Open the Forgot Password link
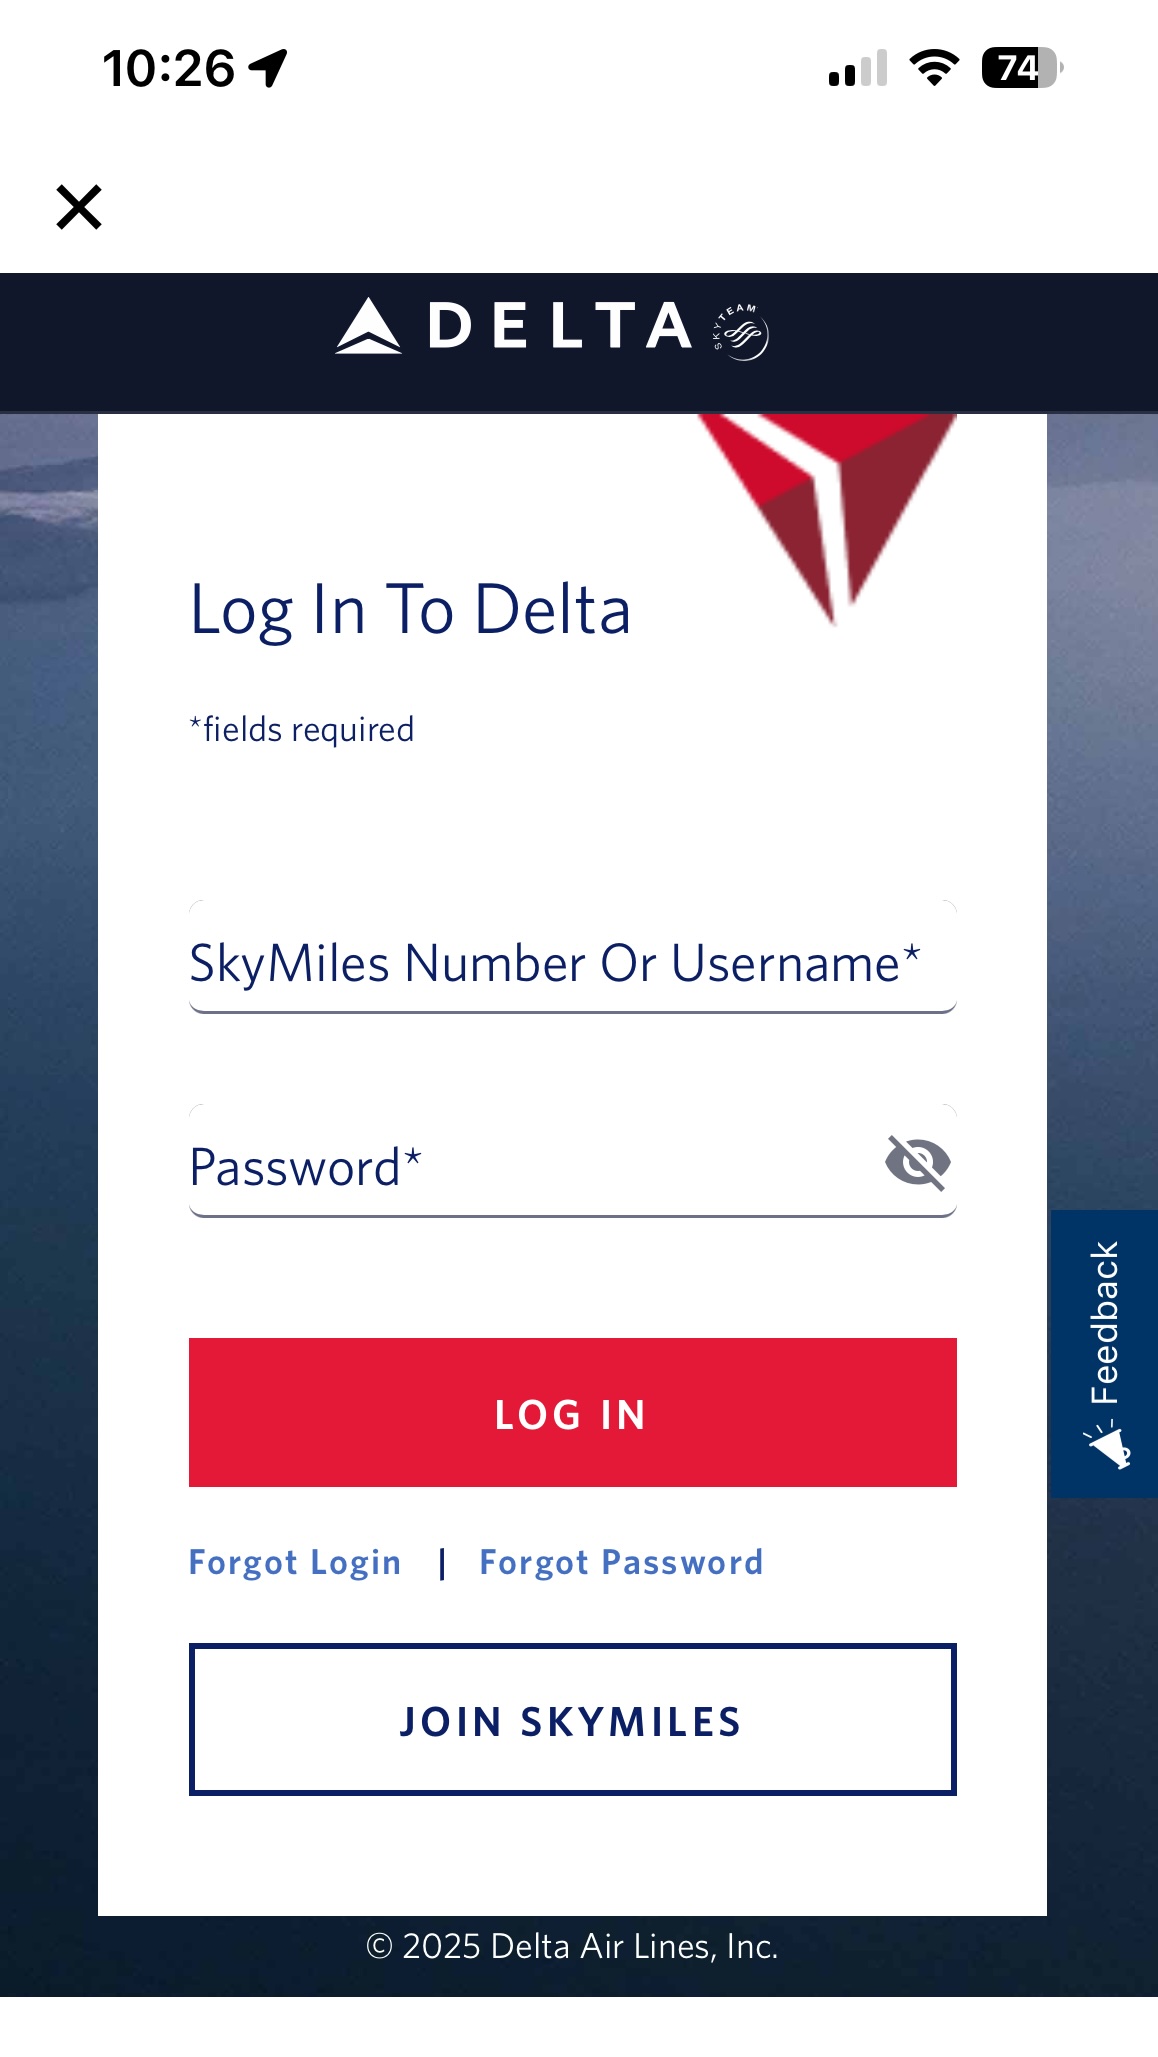The image size is (1158, 2057). coord(621,1562)
